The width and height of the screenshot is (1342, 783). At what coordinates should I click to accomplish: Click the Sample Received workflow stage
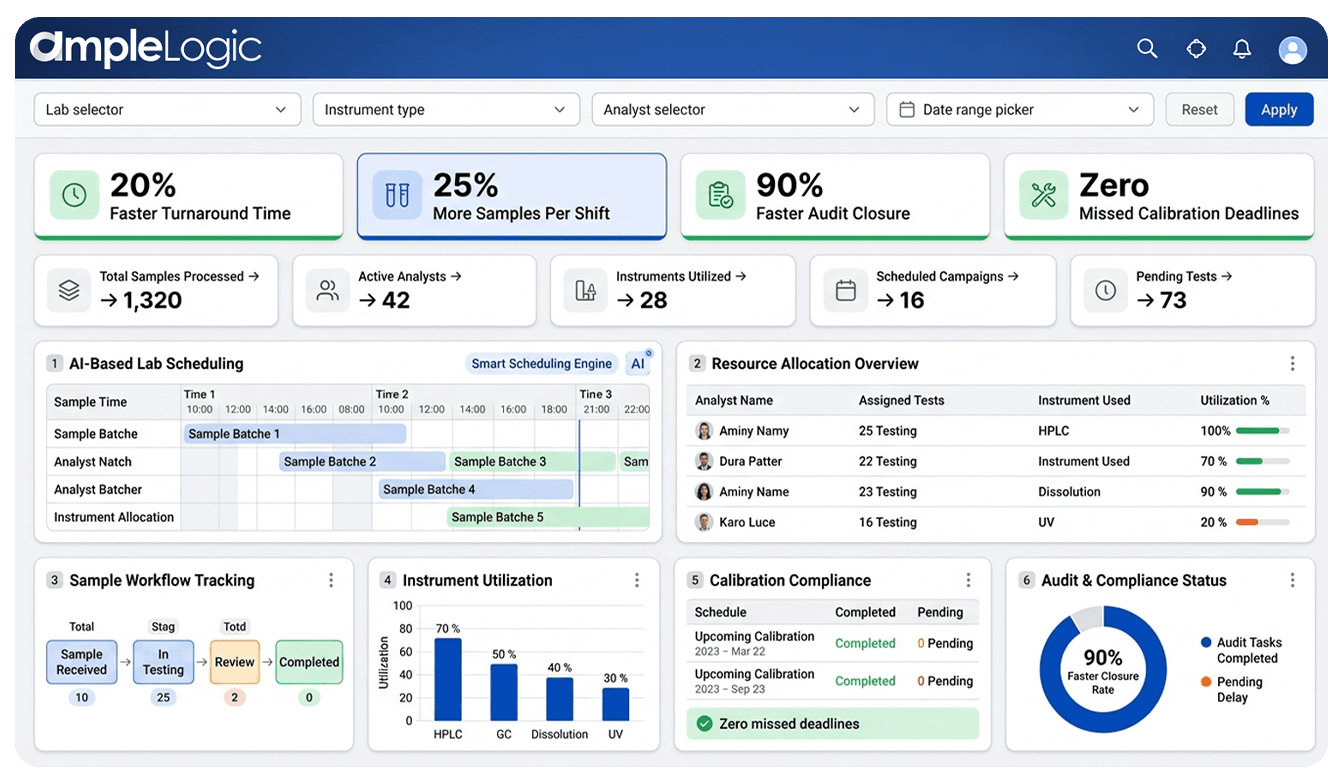click(x=82, y=662)
